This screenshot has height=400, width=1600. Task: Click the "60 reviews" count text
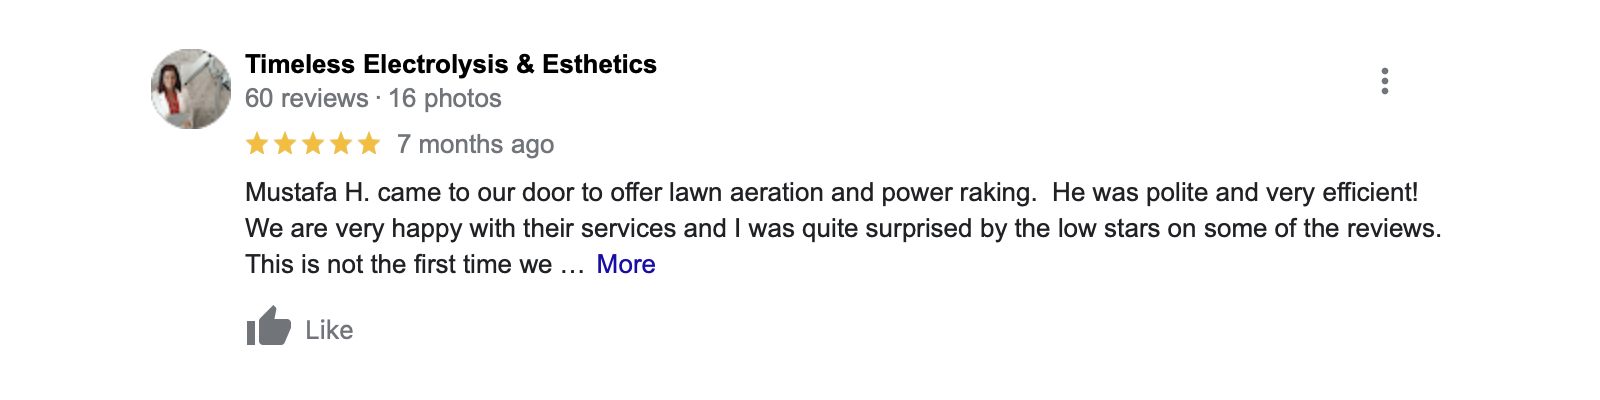[x=307, y=98]
